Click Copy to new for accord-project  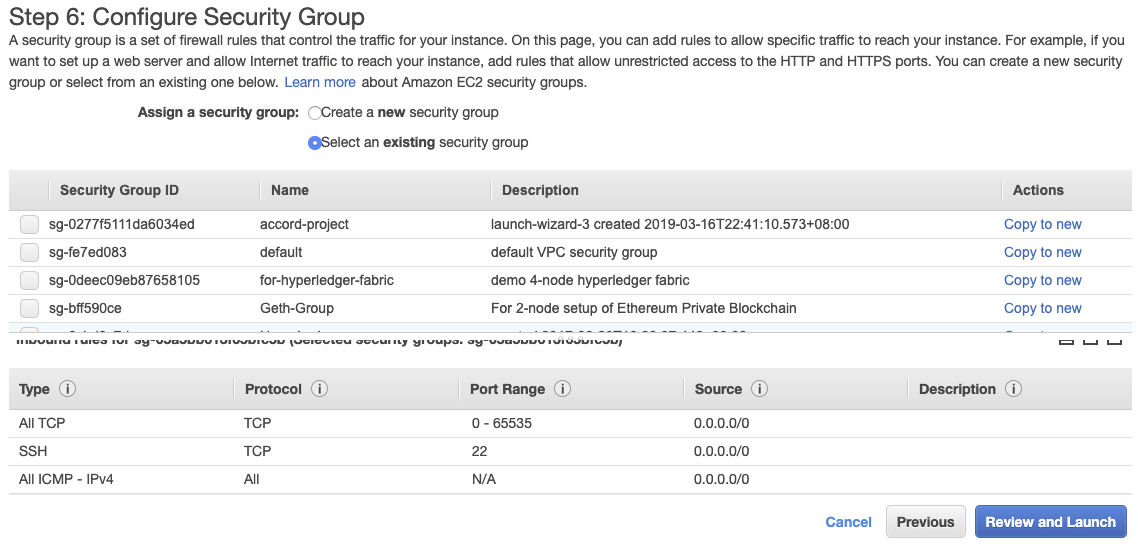coord(1042,225)
